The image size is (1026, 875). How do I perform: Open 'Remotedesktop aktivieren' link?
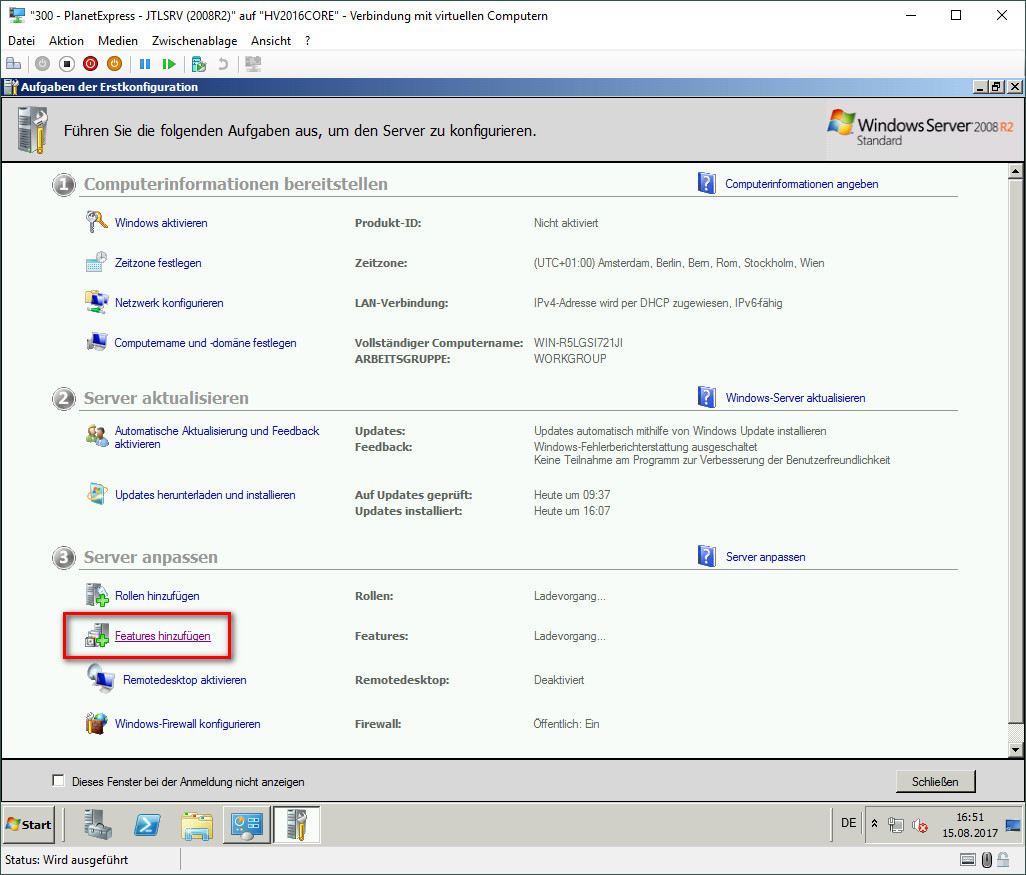[184, 680]
